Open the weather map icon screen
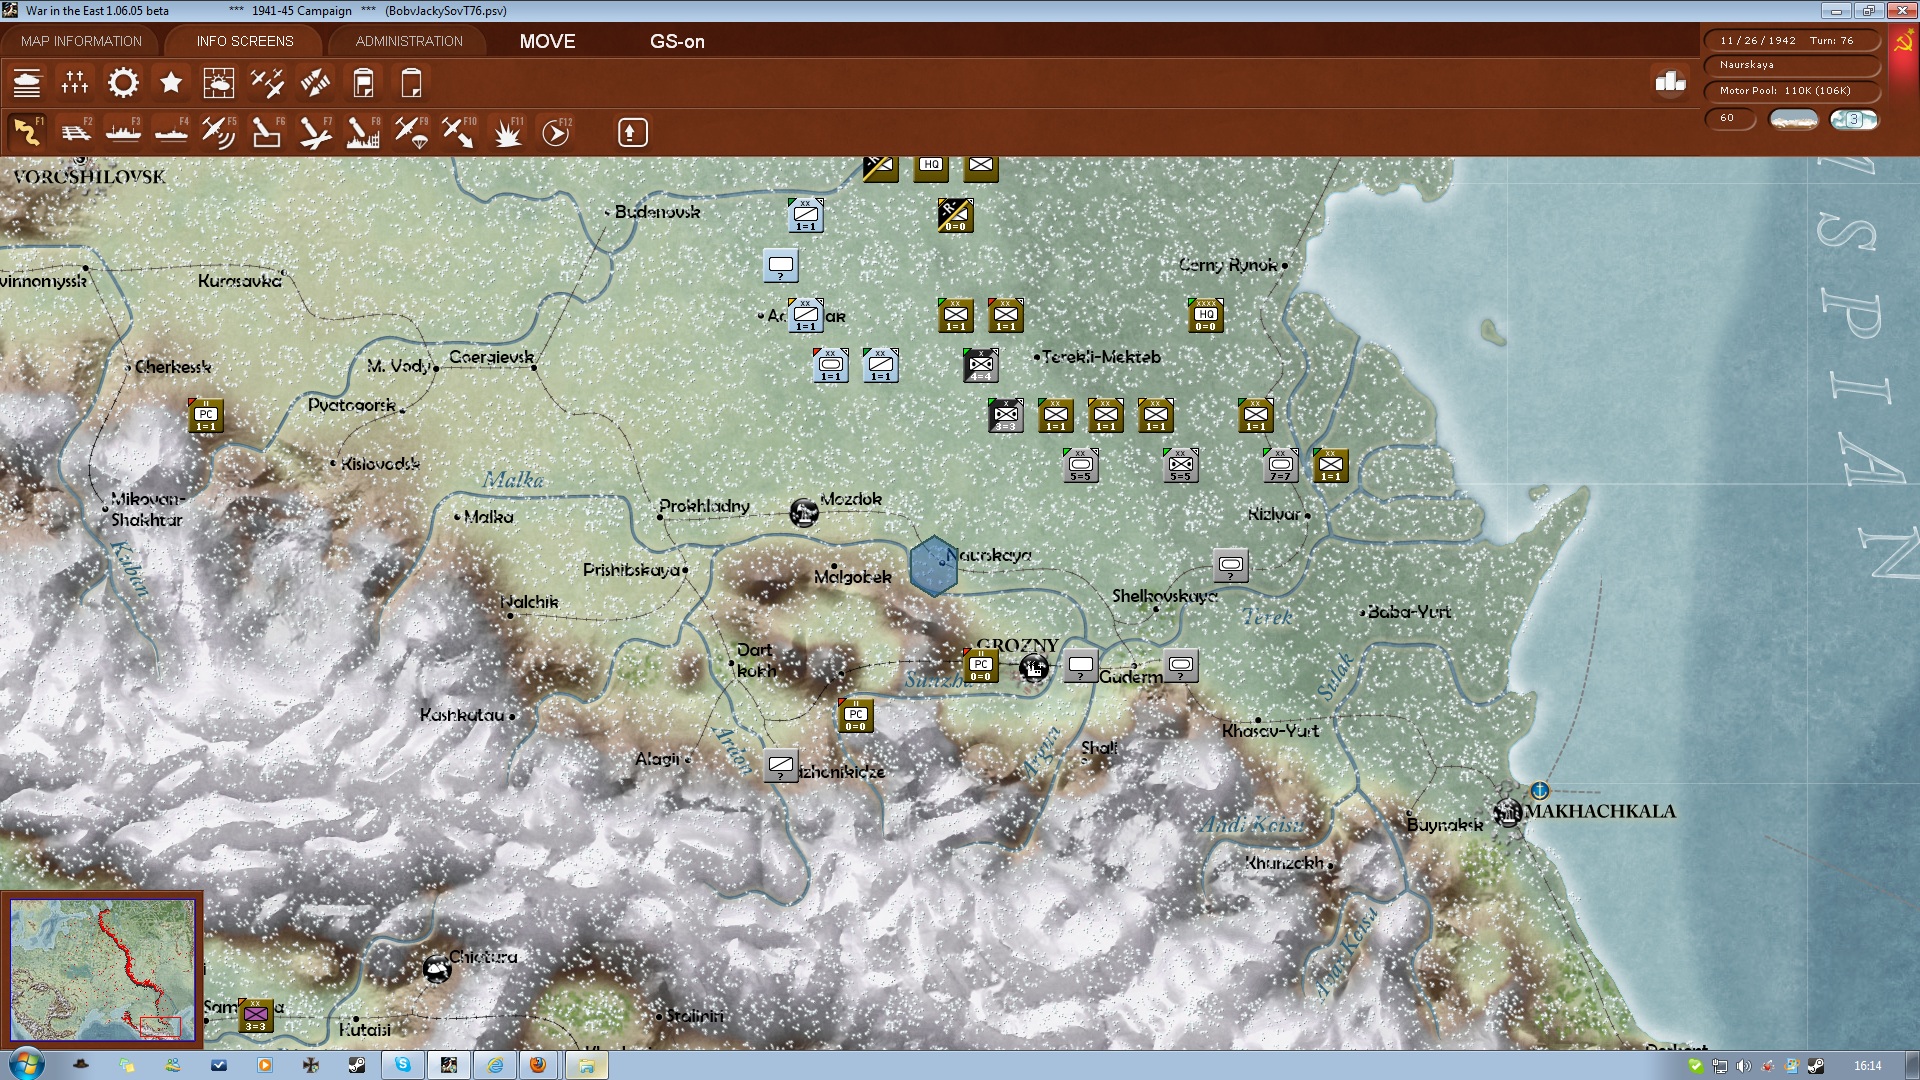Image resolution: width=1920 pixels, height=1080 pixels. 219,83
